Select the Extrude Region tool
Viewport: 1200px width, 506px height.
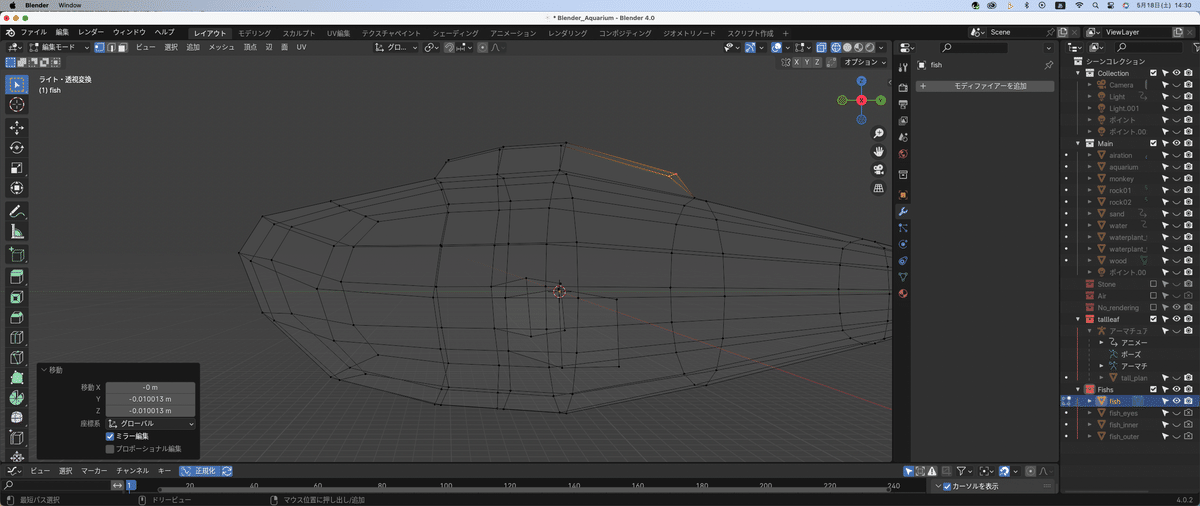(x=17, y=278)
